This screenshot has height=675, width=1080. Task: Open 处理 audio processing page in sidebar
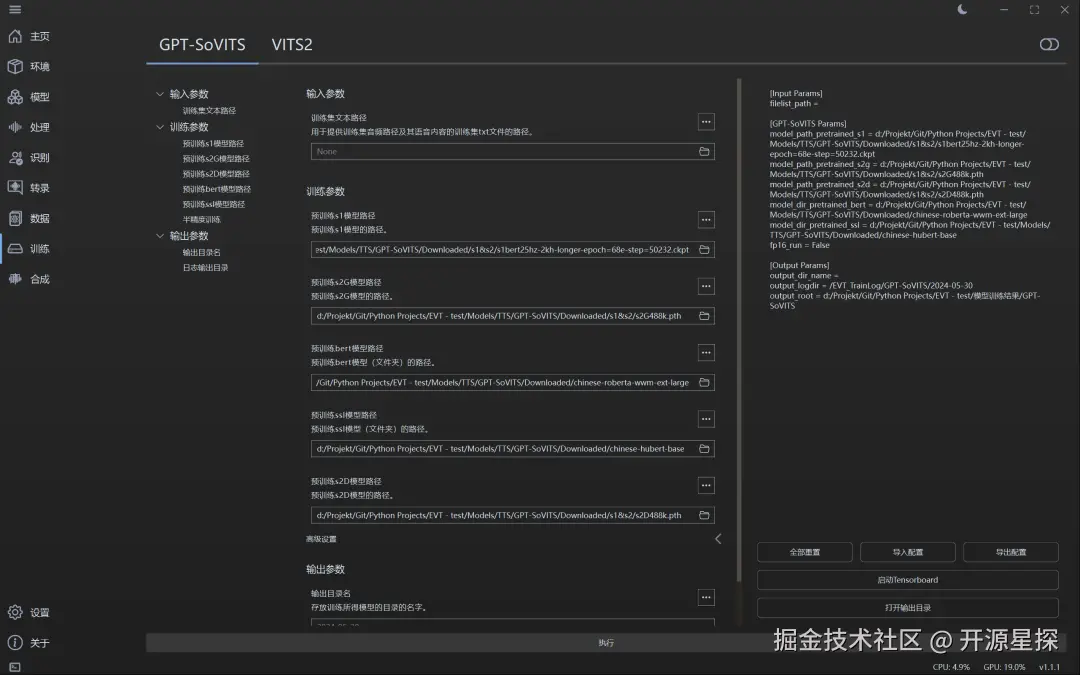click(29, 127)
